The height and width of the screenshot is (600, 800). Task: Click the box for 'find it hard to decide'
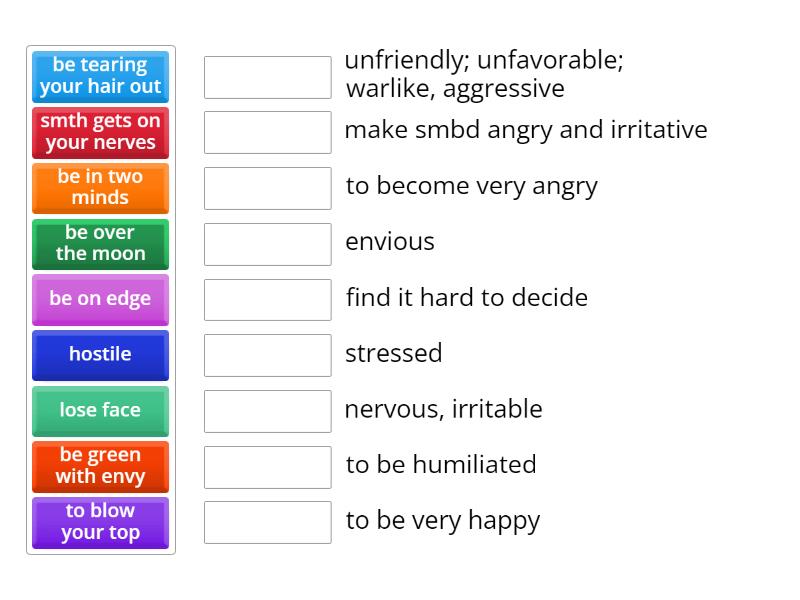coord(267,299)
